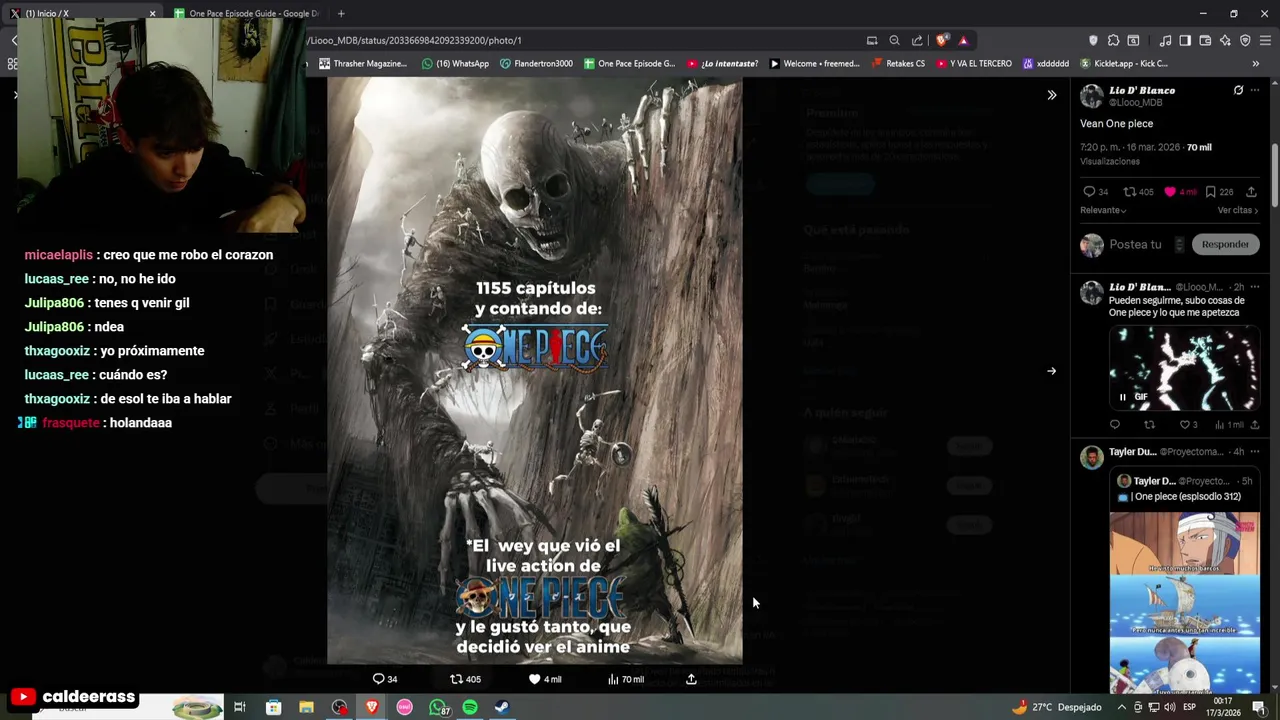
Task: Repost the Pueden seguirme comment
Action: point(1149,425)
